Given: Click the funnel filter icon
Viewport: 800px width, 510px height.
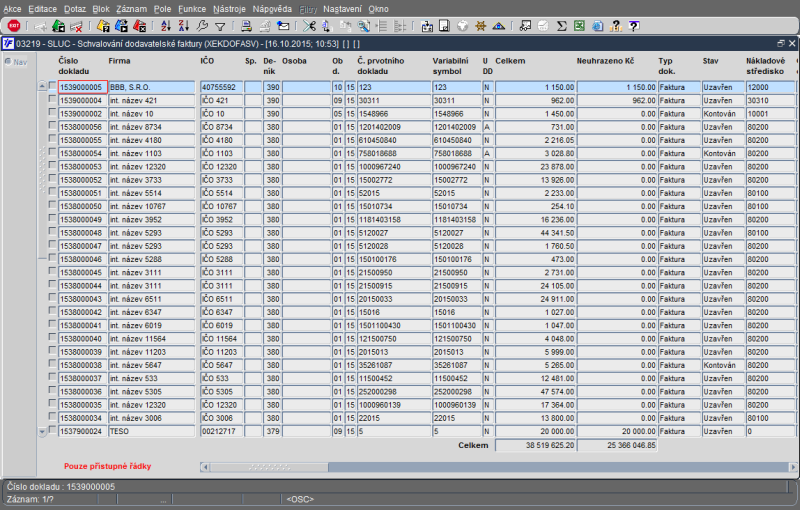Looking at the screenshot, I should pyautogui.click(x=220, y=26).
